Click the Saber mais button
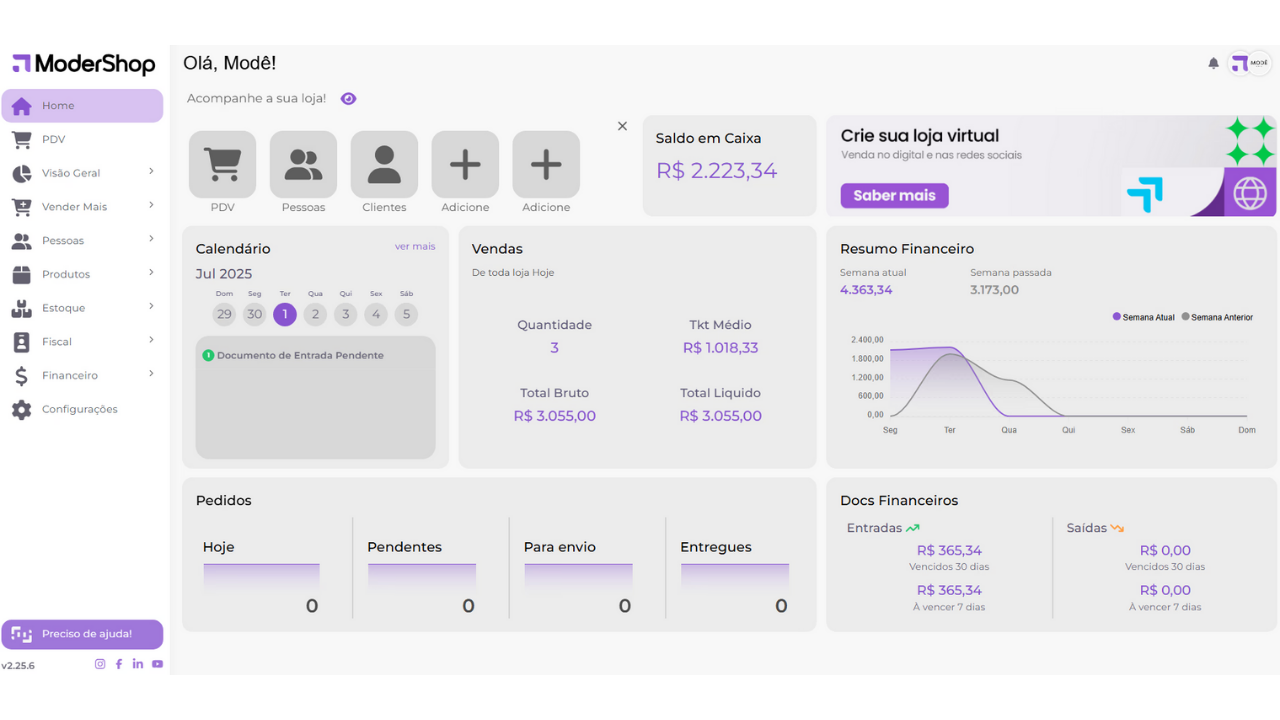This screenshot has height=720, width=1280. pos(894,195)
